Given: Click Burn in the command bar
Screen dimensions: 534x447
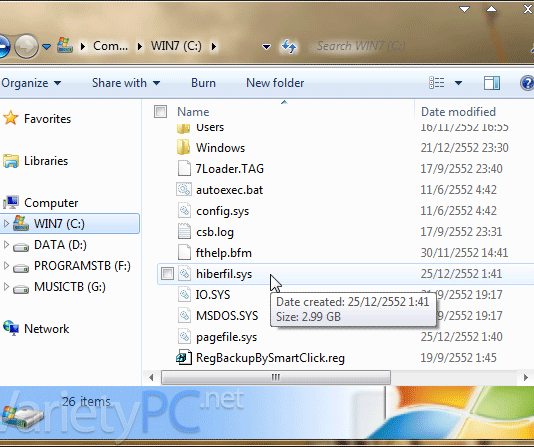Looking at the screenshot, I should [x=203, y=83].
